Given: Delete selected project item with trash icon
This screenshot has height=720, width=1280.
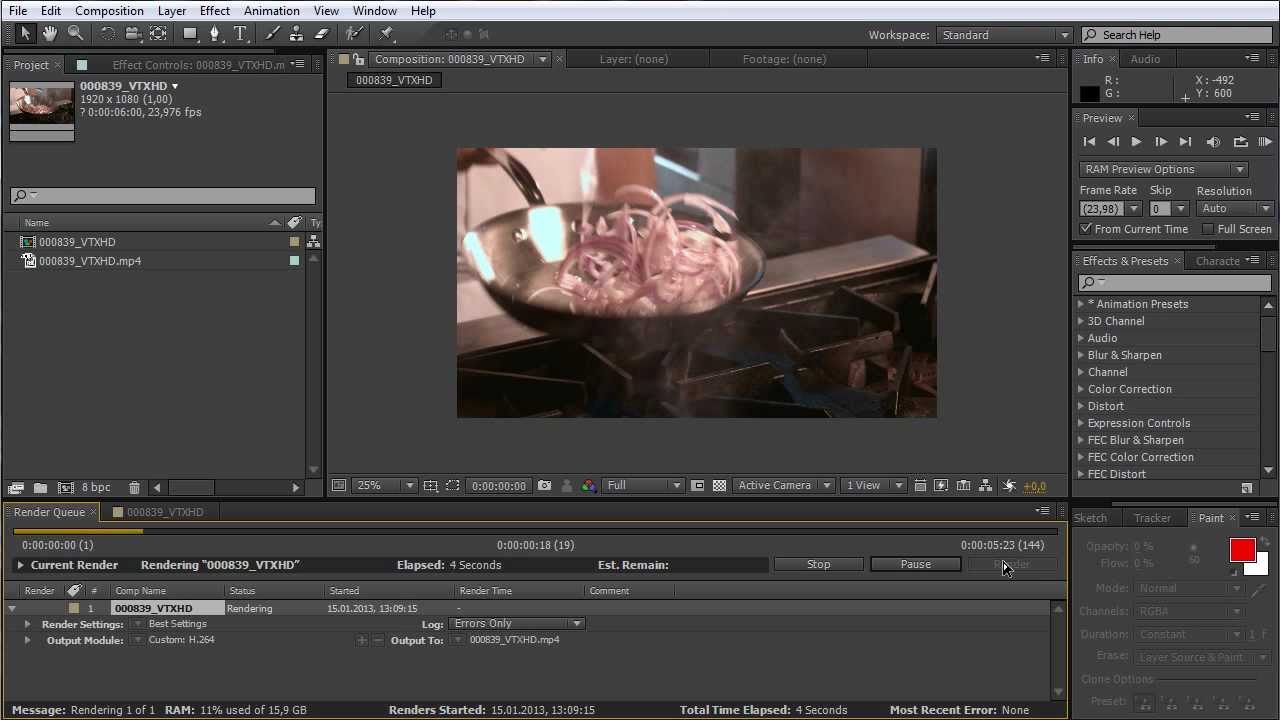Looking at the screenshot, I should click(134, 488).
